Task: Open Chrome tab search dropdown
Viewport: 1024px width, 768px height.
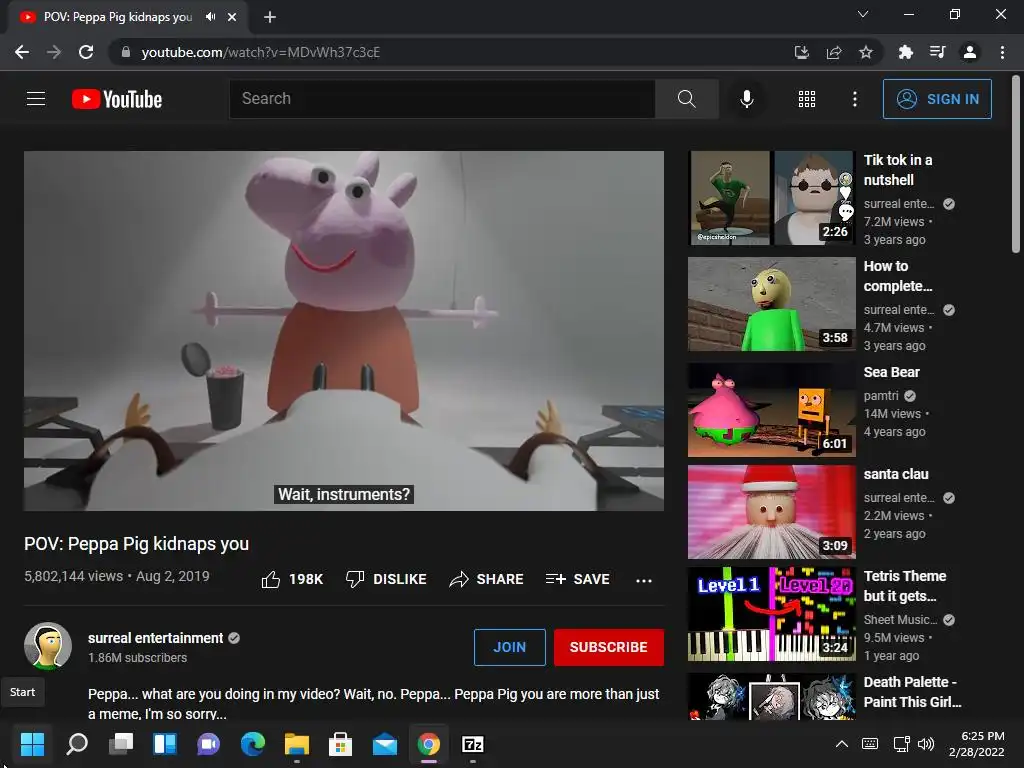Action: pyautogui.click(x=863, y=14)
